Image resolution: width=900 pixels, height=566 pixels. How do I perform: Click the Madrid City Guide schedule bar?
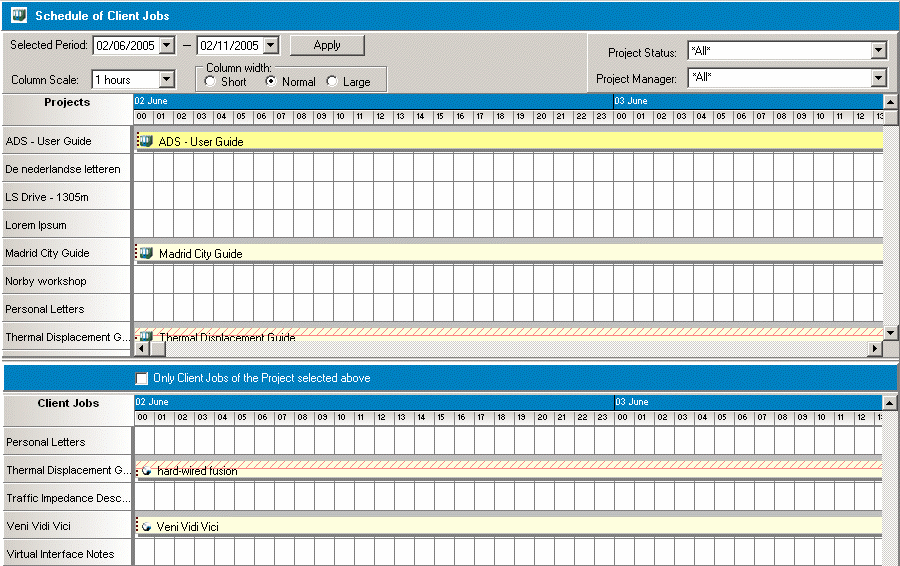[509, 253]
